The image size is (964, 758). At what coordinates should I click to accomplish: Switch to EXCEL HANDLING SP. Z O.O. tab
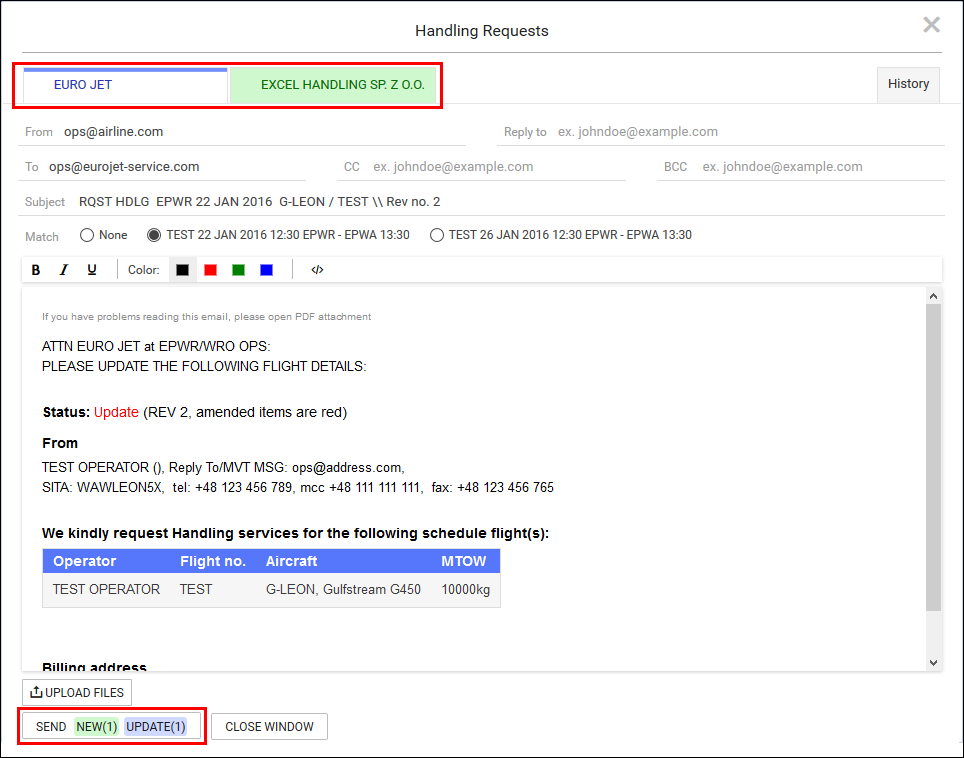point(333,85)
